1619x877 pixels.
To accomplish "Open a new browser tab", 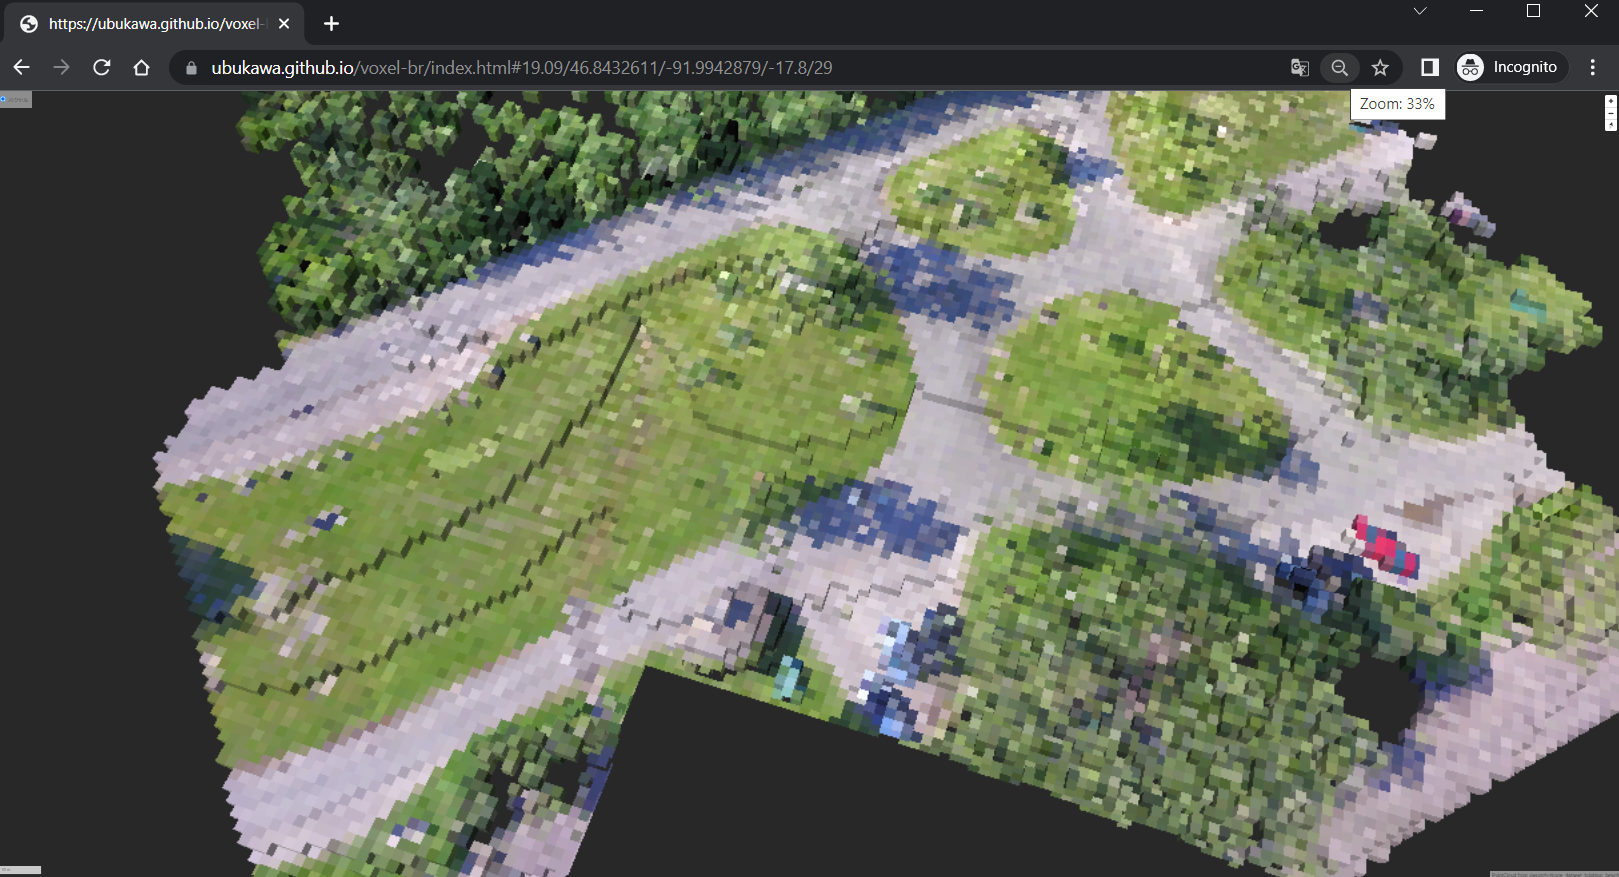I will point(332,23).
